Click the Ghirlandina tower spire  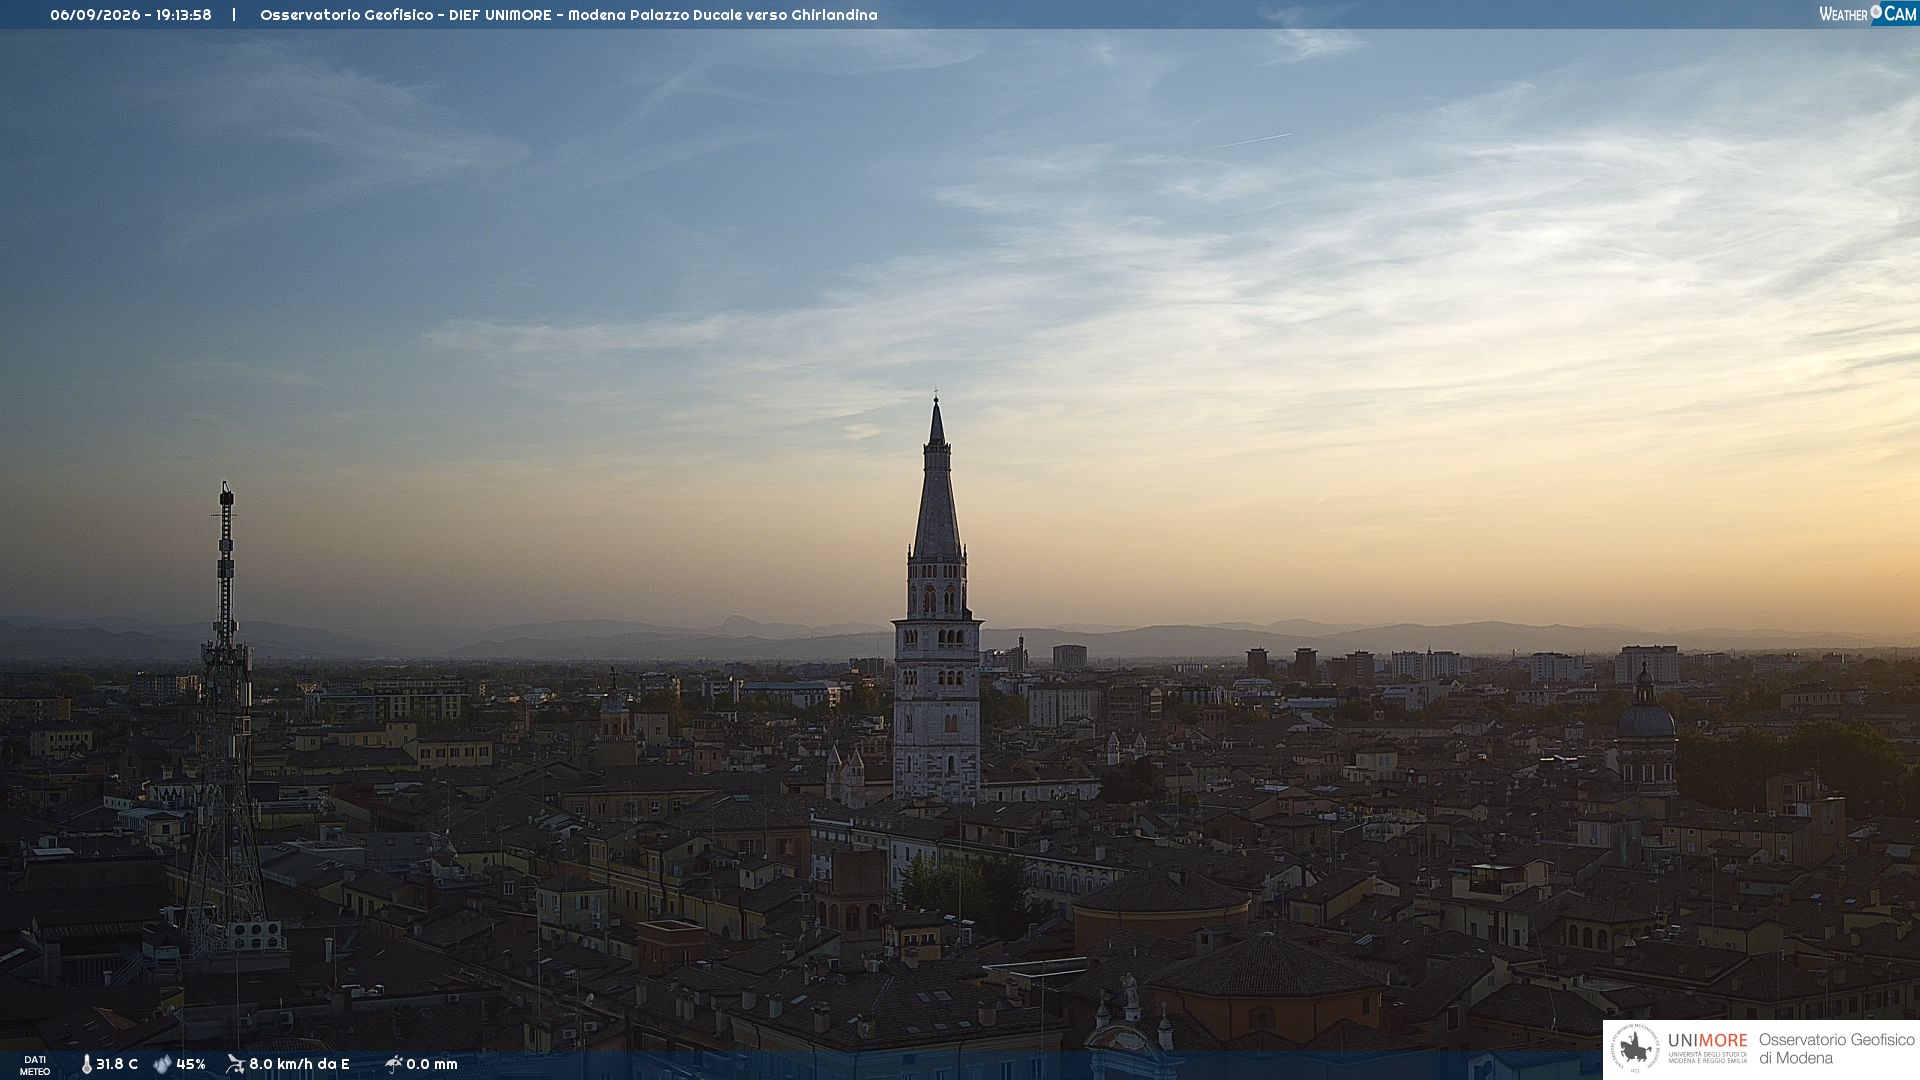coord(936,480)
